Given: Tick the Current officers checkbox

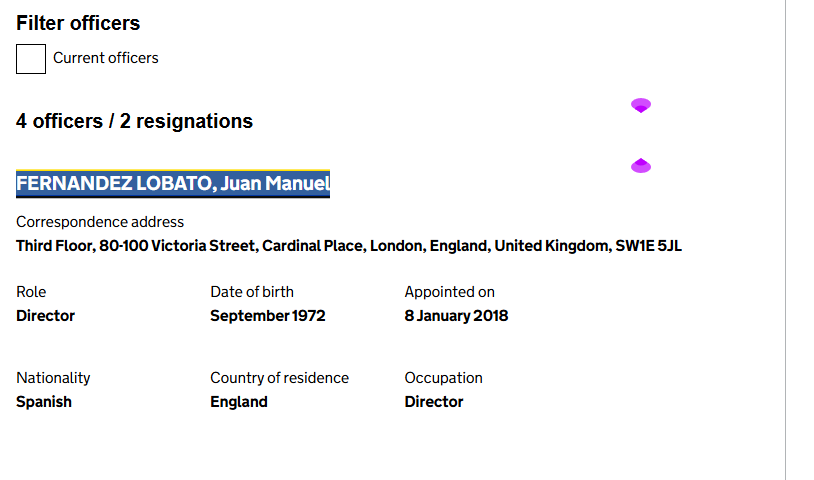Looking at the screenshot, I should point(31,58).
